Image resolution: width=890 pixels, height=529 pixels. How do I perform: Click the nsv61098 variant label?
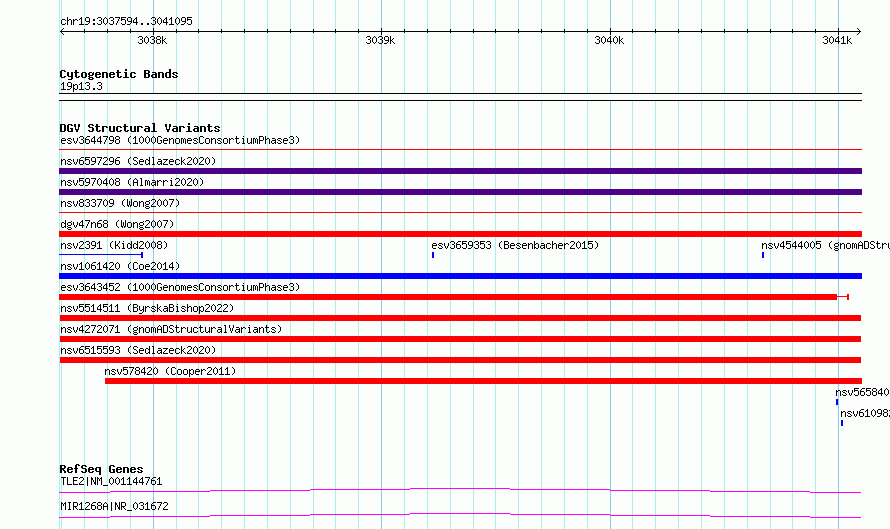pyautogui.click(x=865, y=413)
